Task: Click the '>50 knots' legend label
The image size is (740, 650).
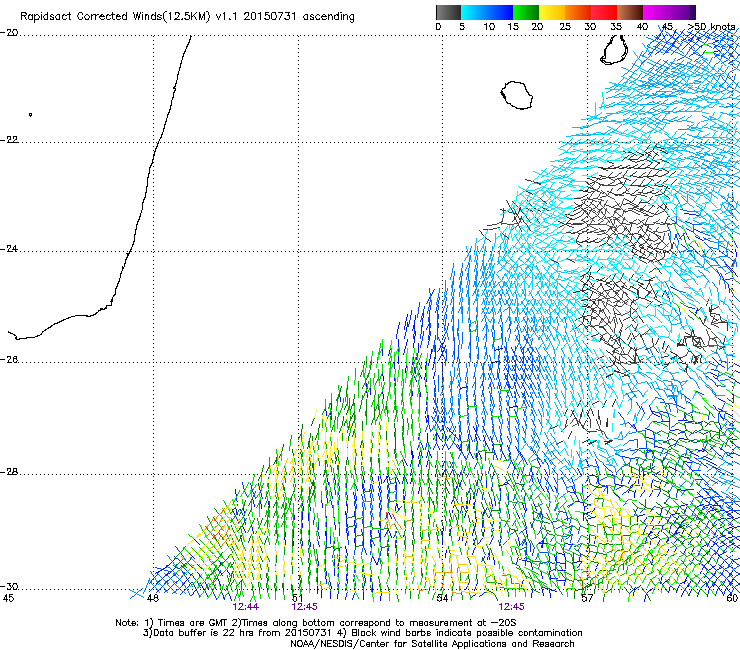Action: (x=711, y=27)
